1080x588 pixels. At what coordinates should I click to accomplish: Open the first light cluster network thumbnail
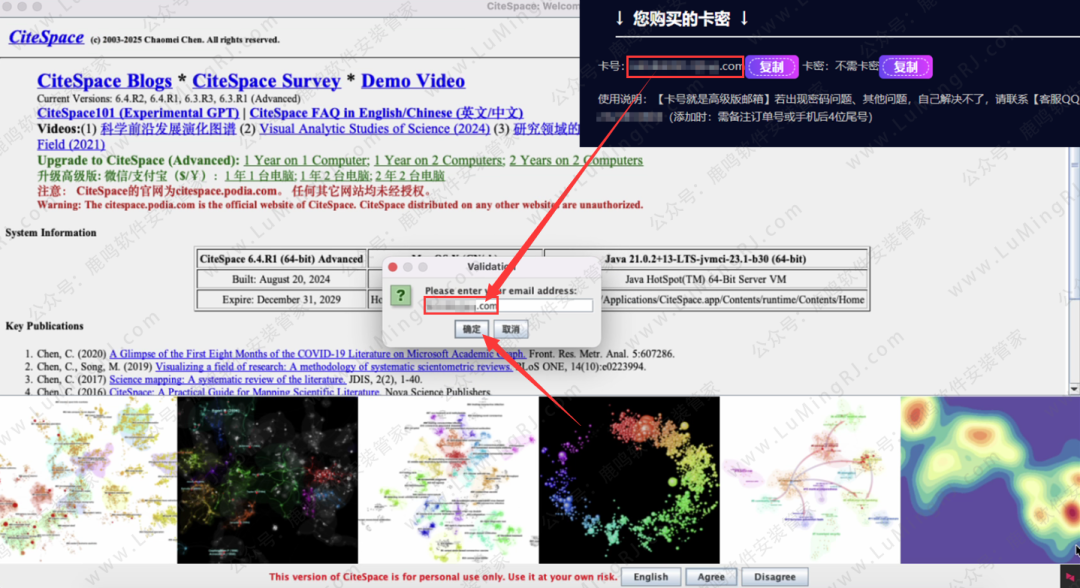click(x=88, y=480)
